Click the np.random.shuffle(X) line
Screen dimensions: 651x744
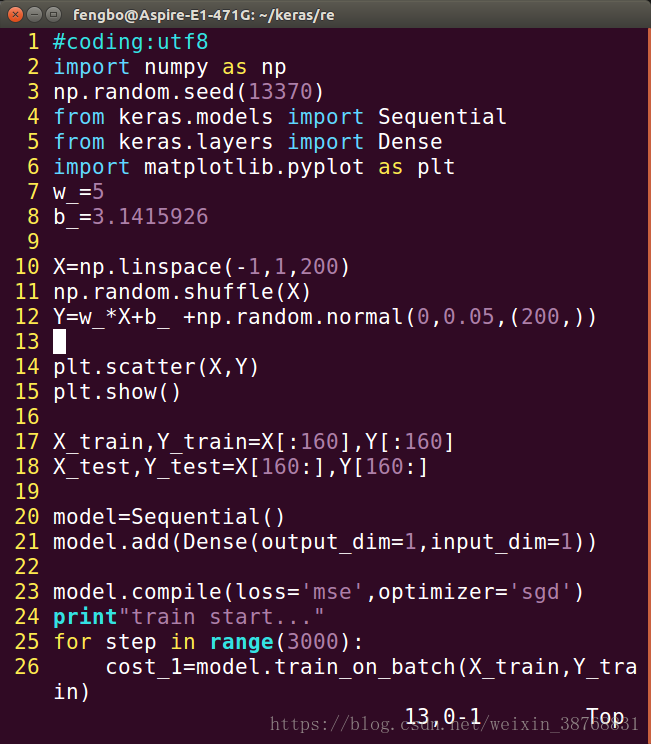coord(182,292)
